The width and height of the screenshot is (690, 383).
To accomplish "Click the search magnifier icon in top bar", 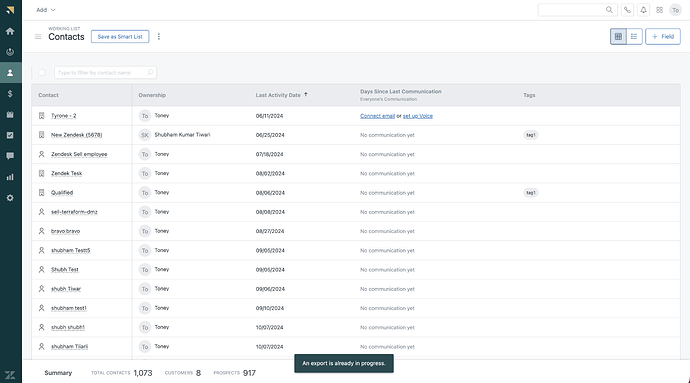I will [x=609, y=10].
